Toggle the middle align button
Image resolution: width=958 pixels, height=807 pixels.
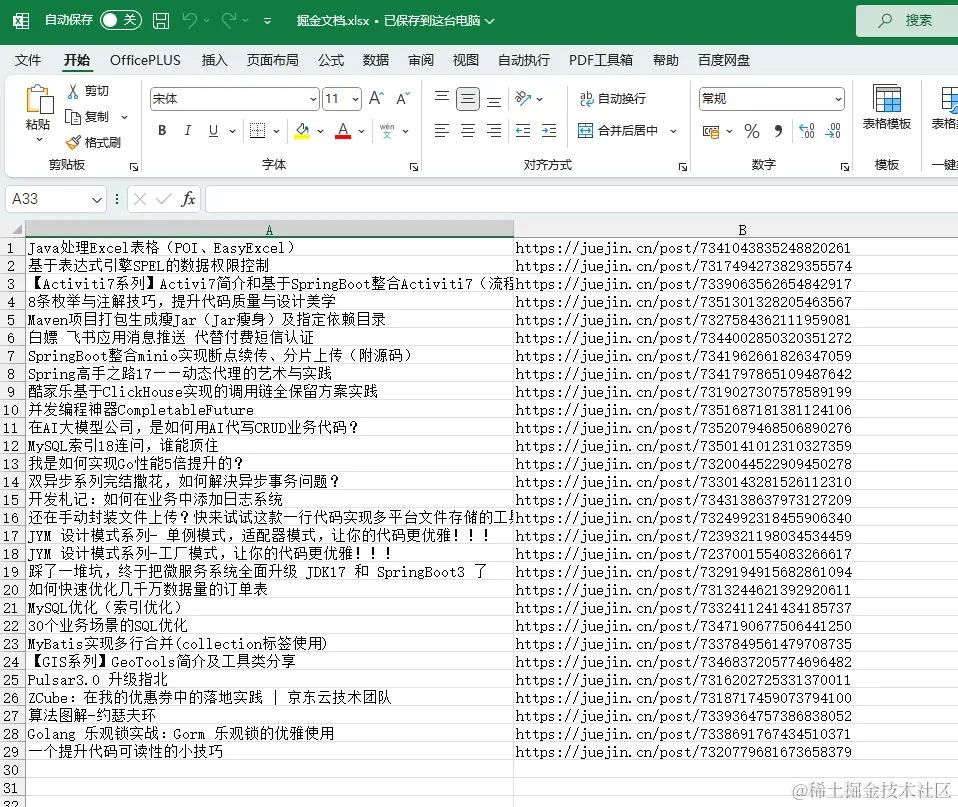click(x=468, y=98)
